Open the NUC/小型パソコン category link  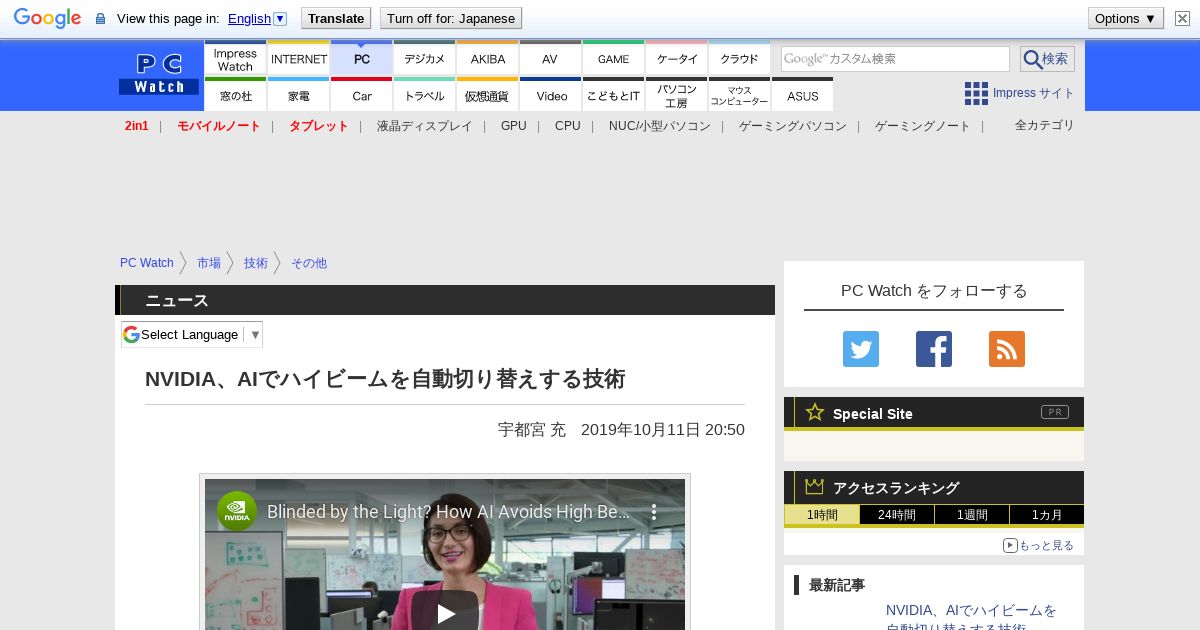pos(660,126)
